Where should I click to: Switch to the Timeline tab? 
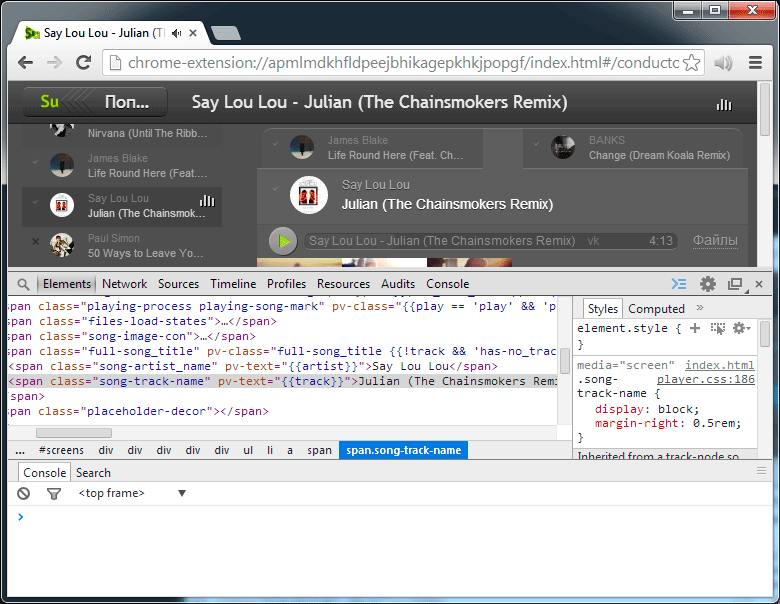(233, 284)
